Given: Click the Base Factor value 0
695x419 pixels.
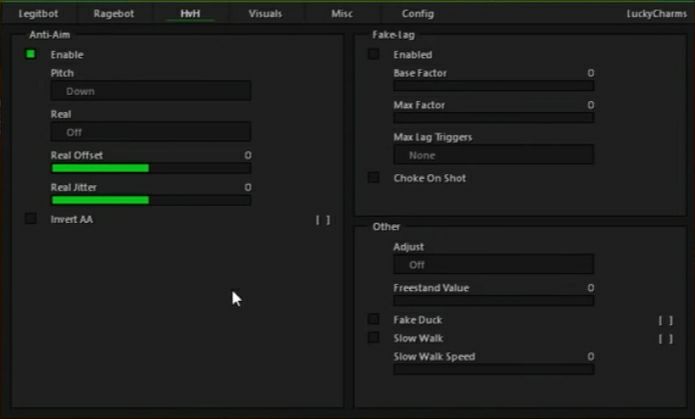Looking at the screenshot, I should (590, 73).
